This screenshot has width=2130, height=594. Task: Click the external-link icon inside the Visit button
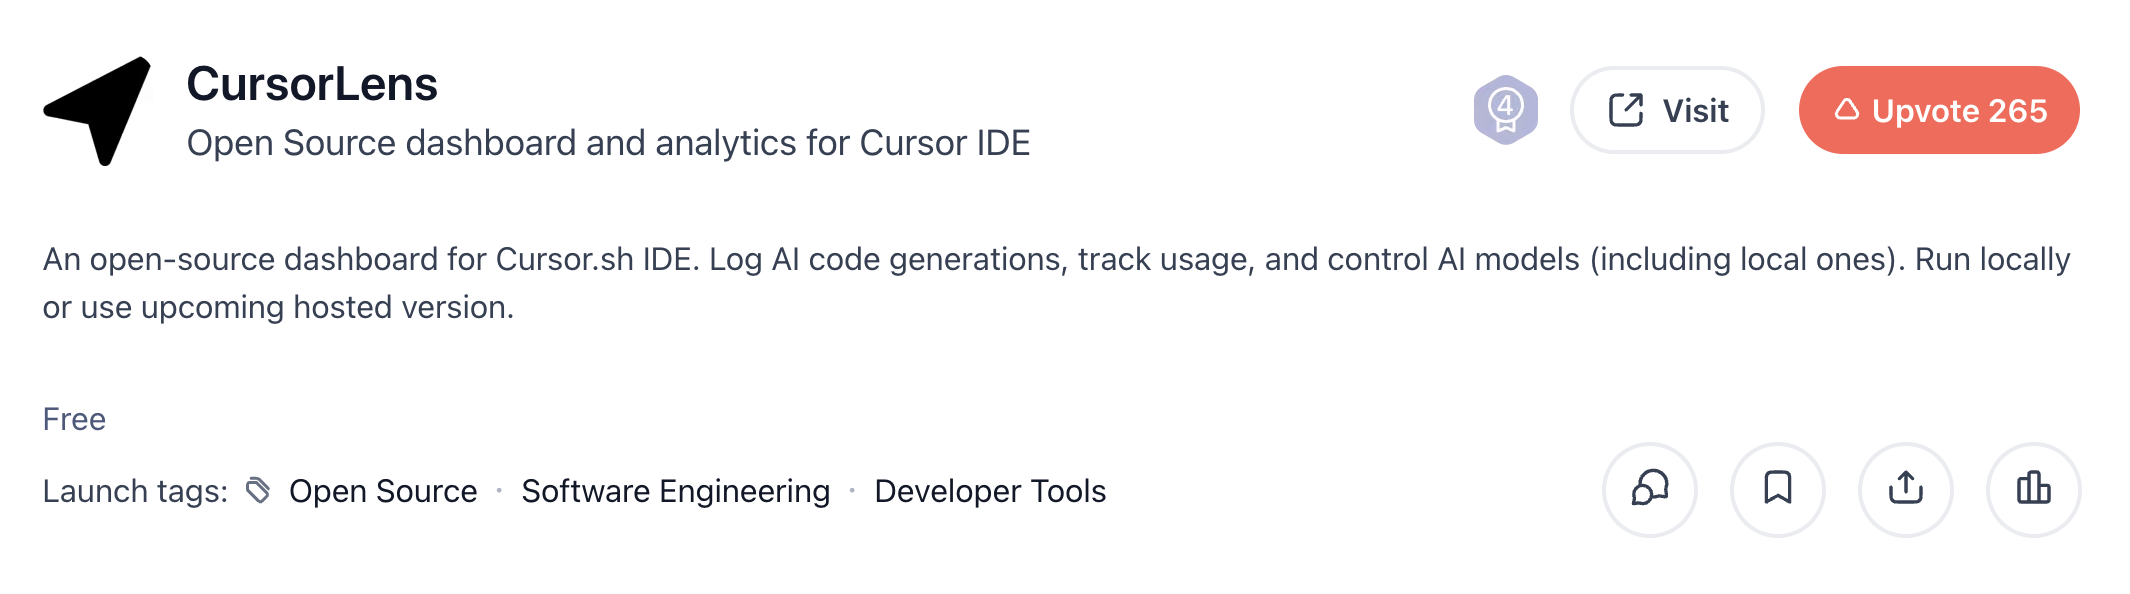pyautogui.click(x=1626, y=110)
